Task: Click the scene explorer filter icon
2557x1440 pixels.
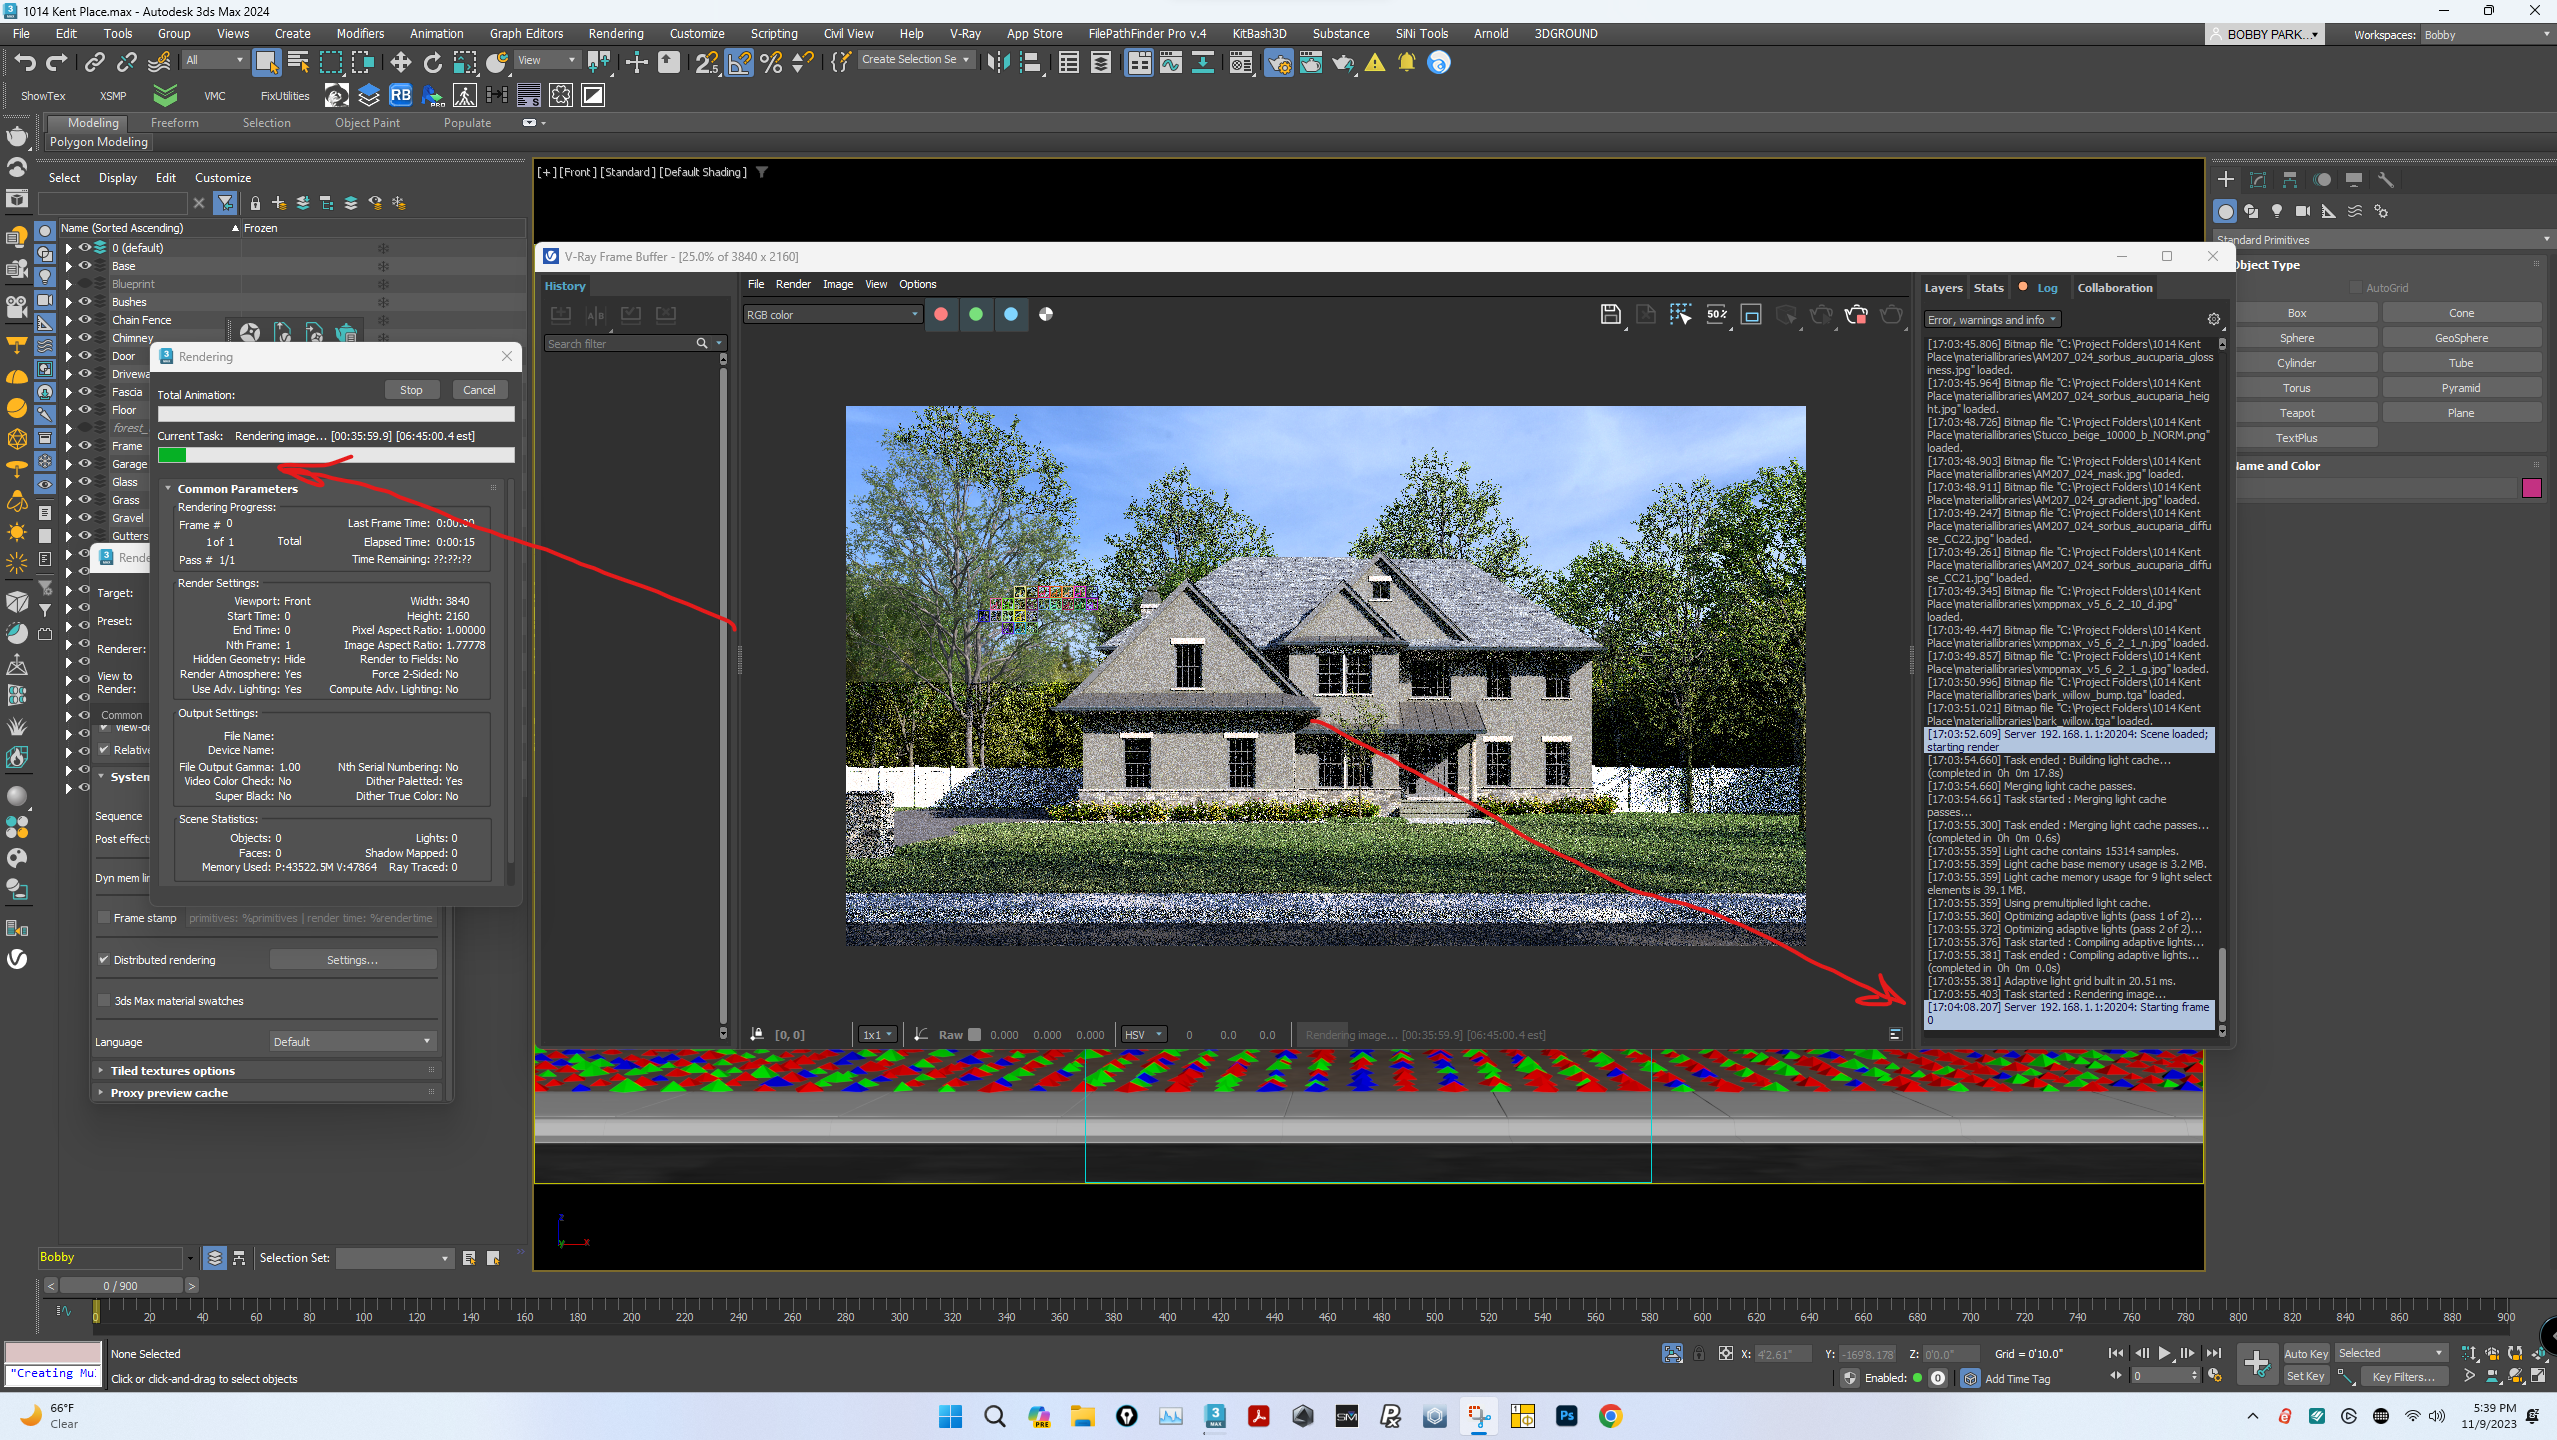Action: (226, 203)
